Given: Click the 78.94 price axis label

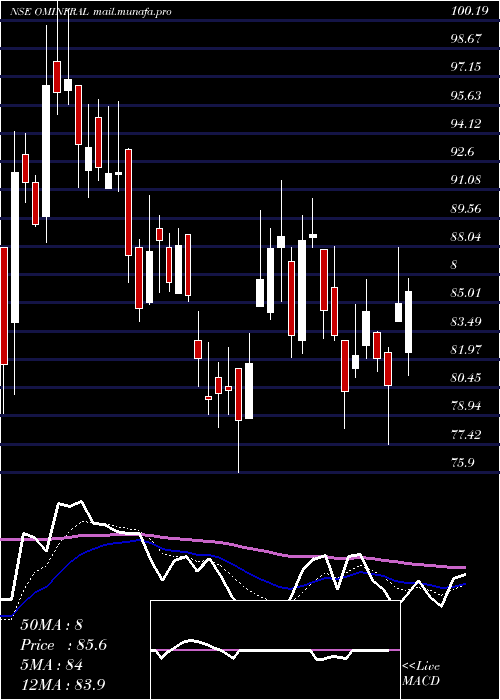Looking at the screenshot, I should (x=467, y=406).
